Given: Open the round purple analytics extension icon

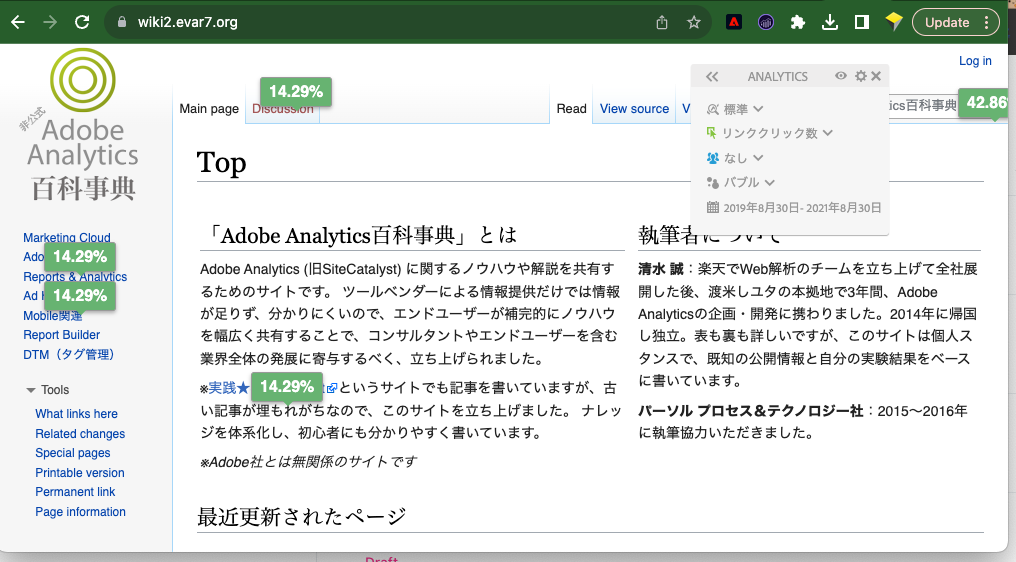Looking at the screenshot, I should [766, 23].
